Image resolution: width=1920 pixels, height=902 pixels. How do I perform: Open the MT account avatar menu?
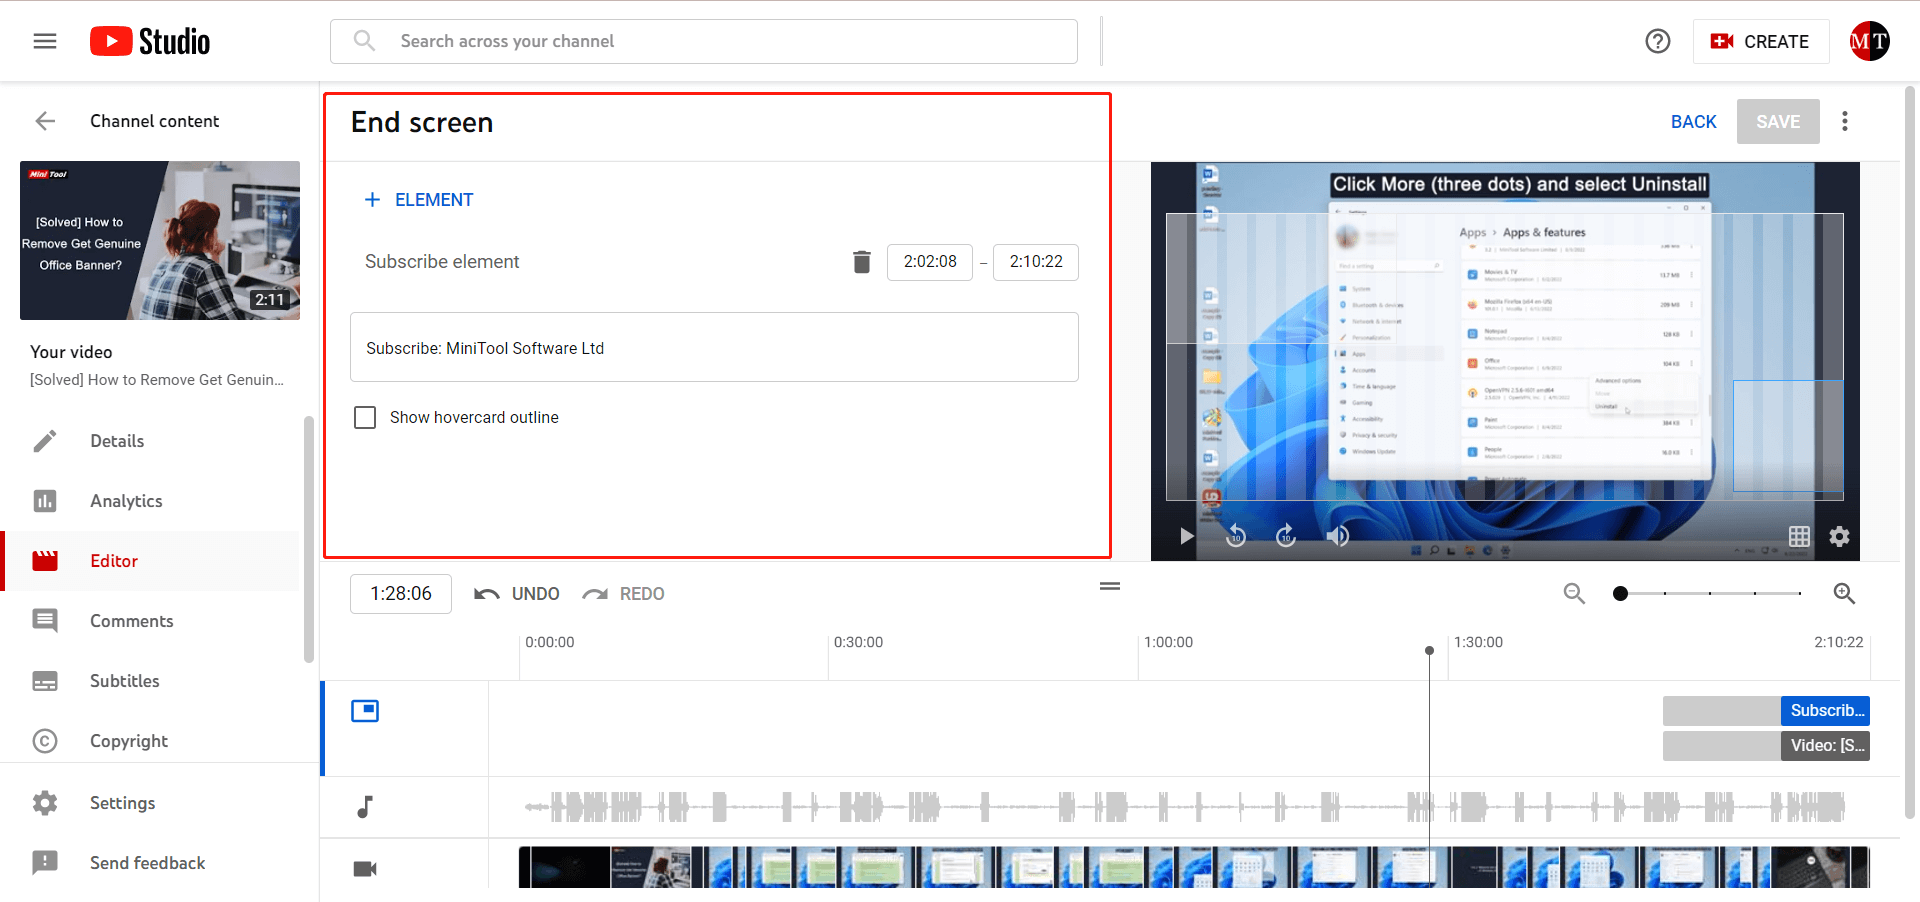1869,41
